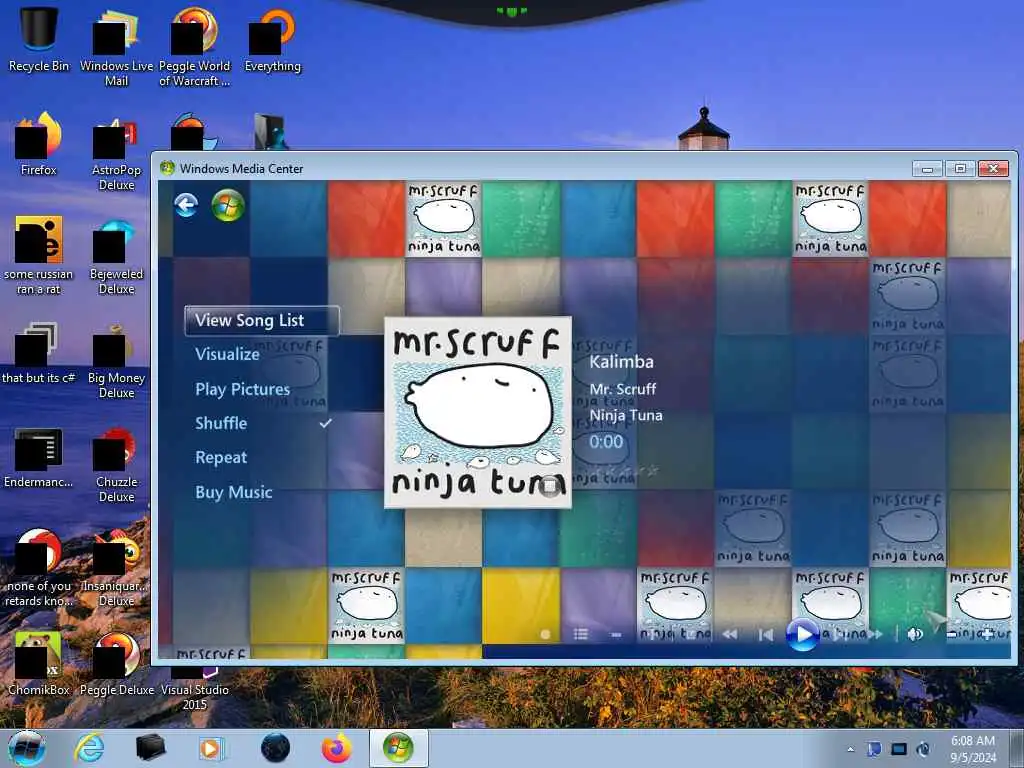
Task: Open the taskbar clock showing 6:08 AM
Action: pos(973,749)
